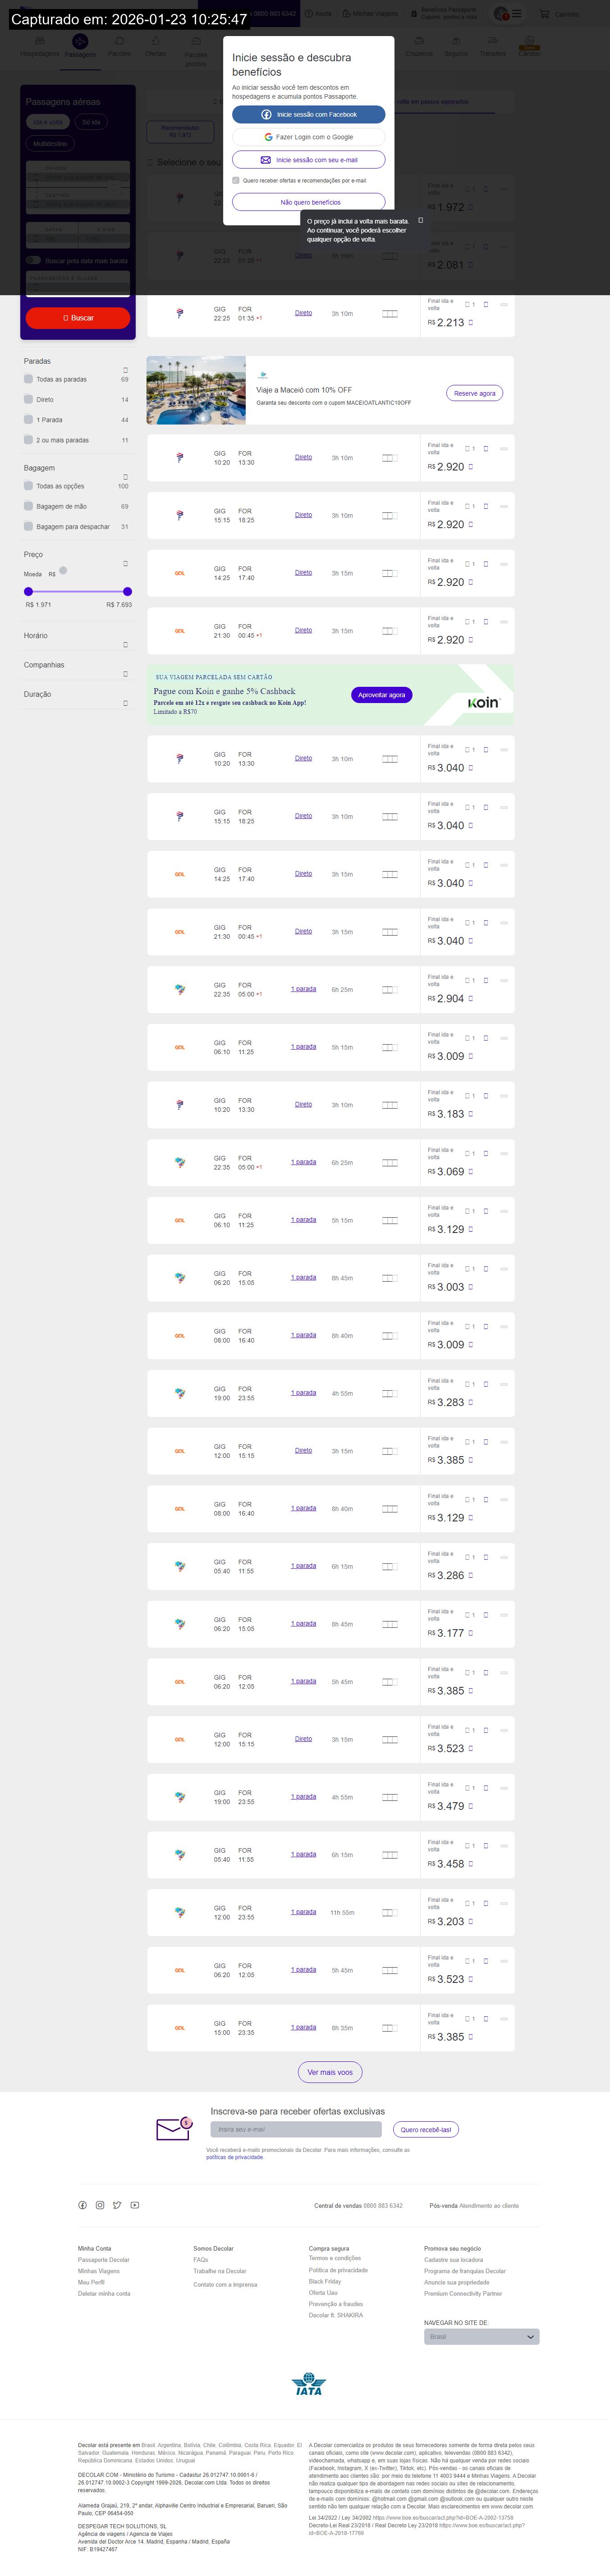Switch to the Hospedagens tab
Viewport: 610px width, 2576px height.
click(x=40, y=46)
